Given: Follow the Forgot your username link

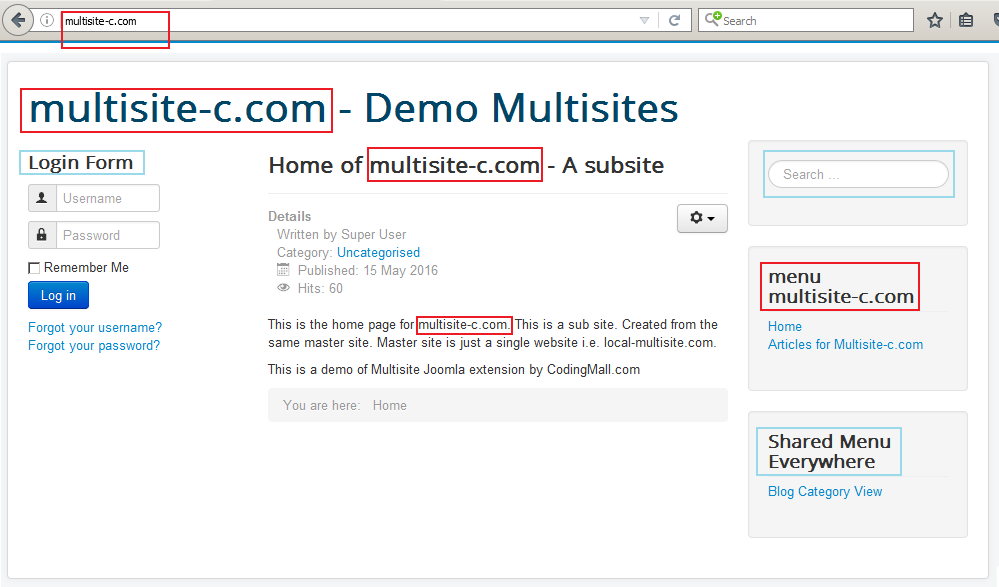Looking at the screenshot, I should (95, 327).
